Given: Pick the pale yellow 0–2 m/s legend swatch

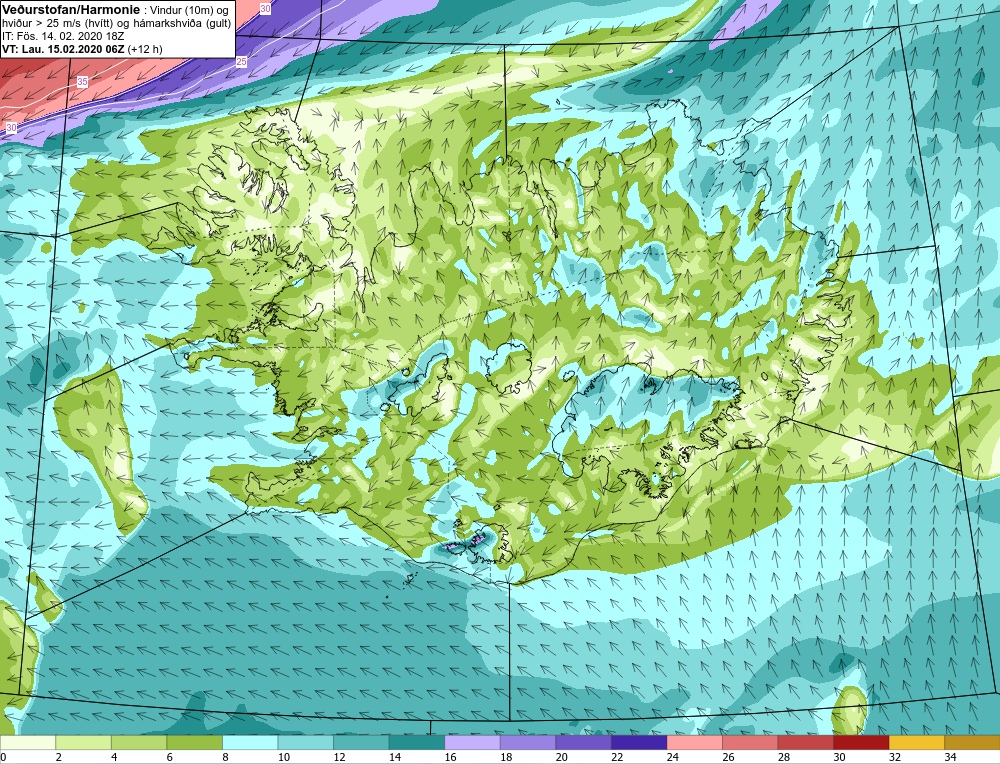Looking at the screenshot, I should 27,742.
